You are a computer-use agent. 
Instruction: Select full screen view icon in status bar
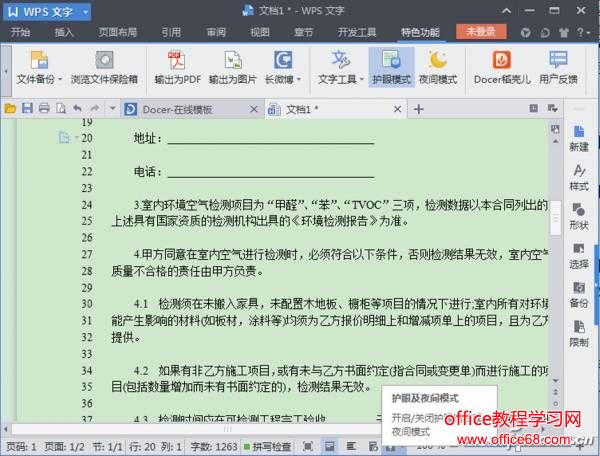(308, 446)
